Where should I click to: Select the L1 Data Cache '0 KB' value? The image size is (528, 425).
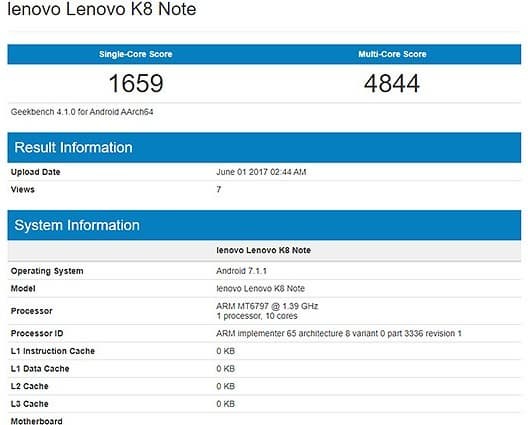tap(226, 369)
